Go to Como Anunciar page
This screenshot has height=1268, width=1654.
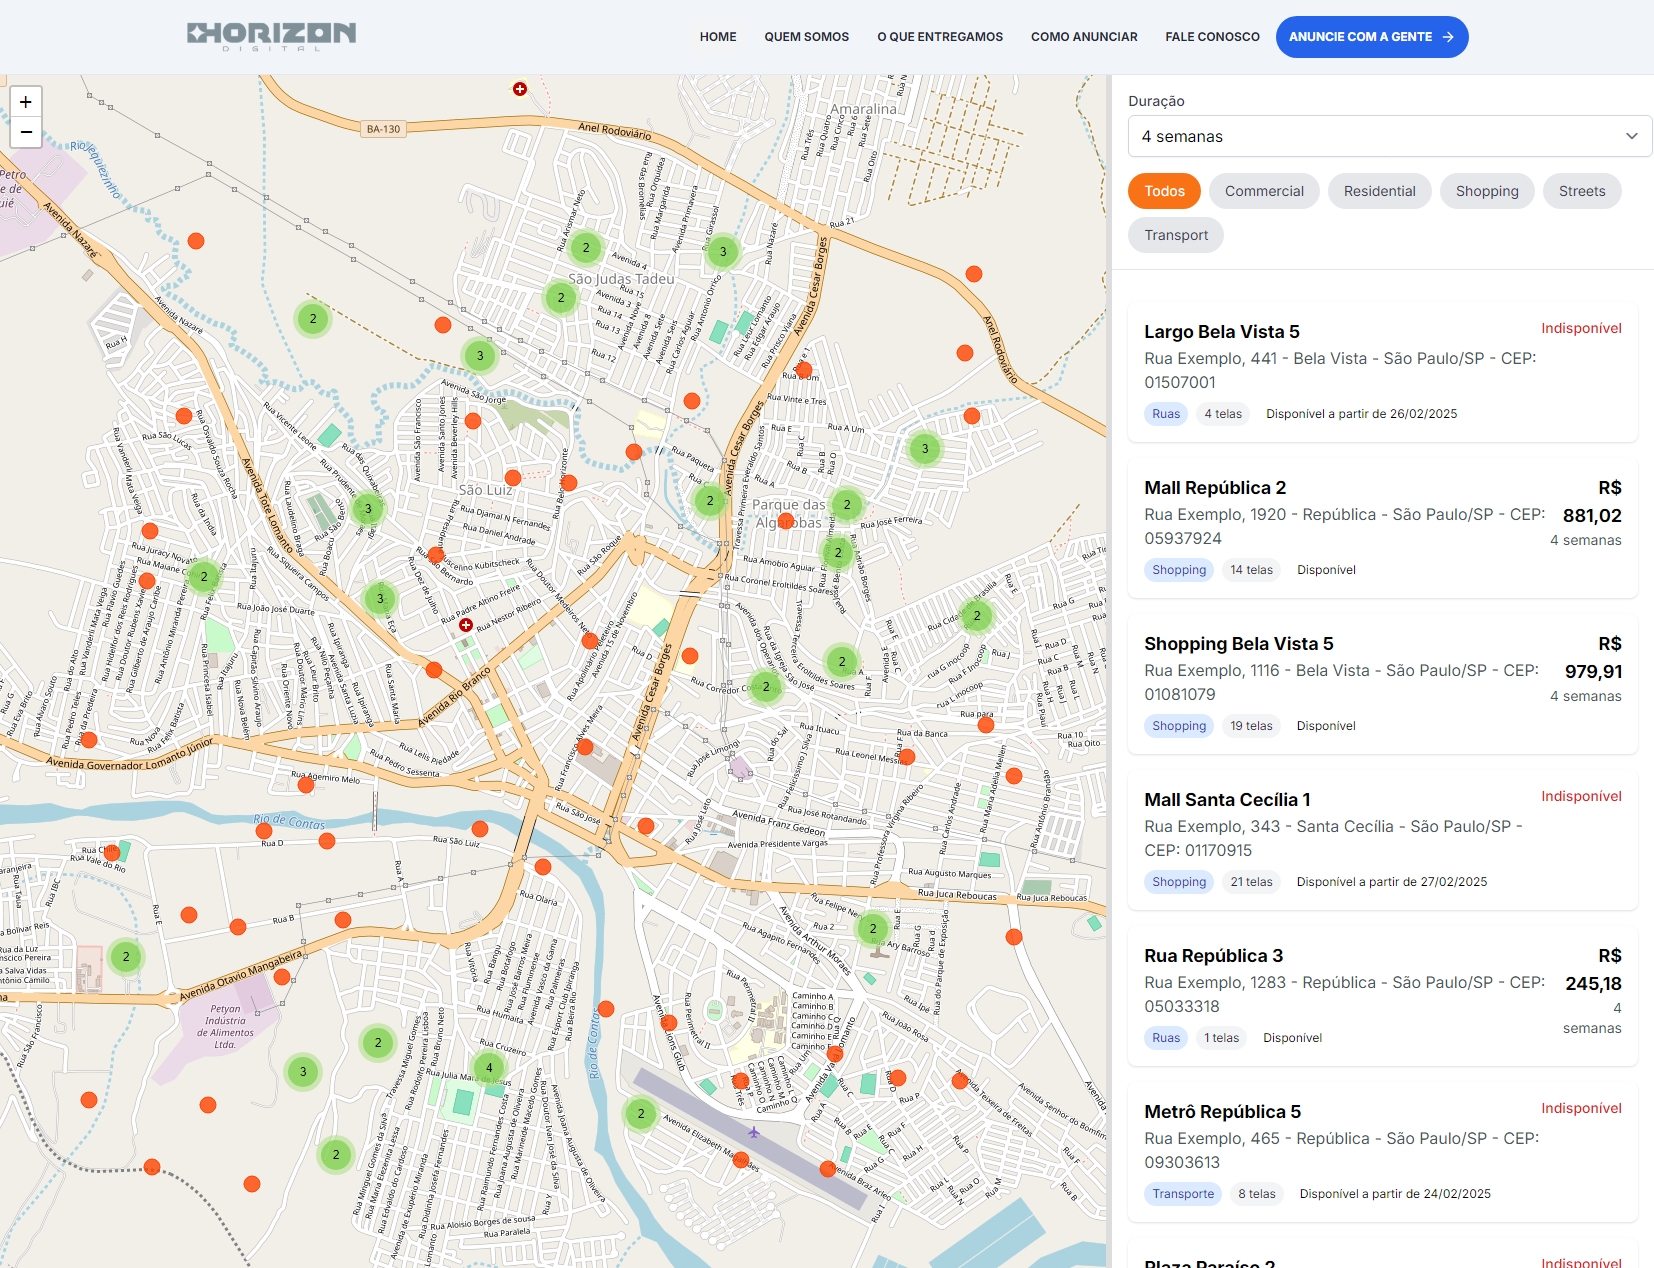click(x=1084, y=37)
